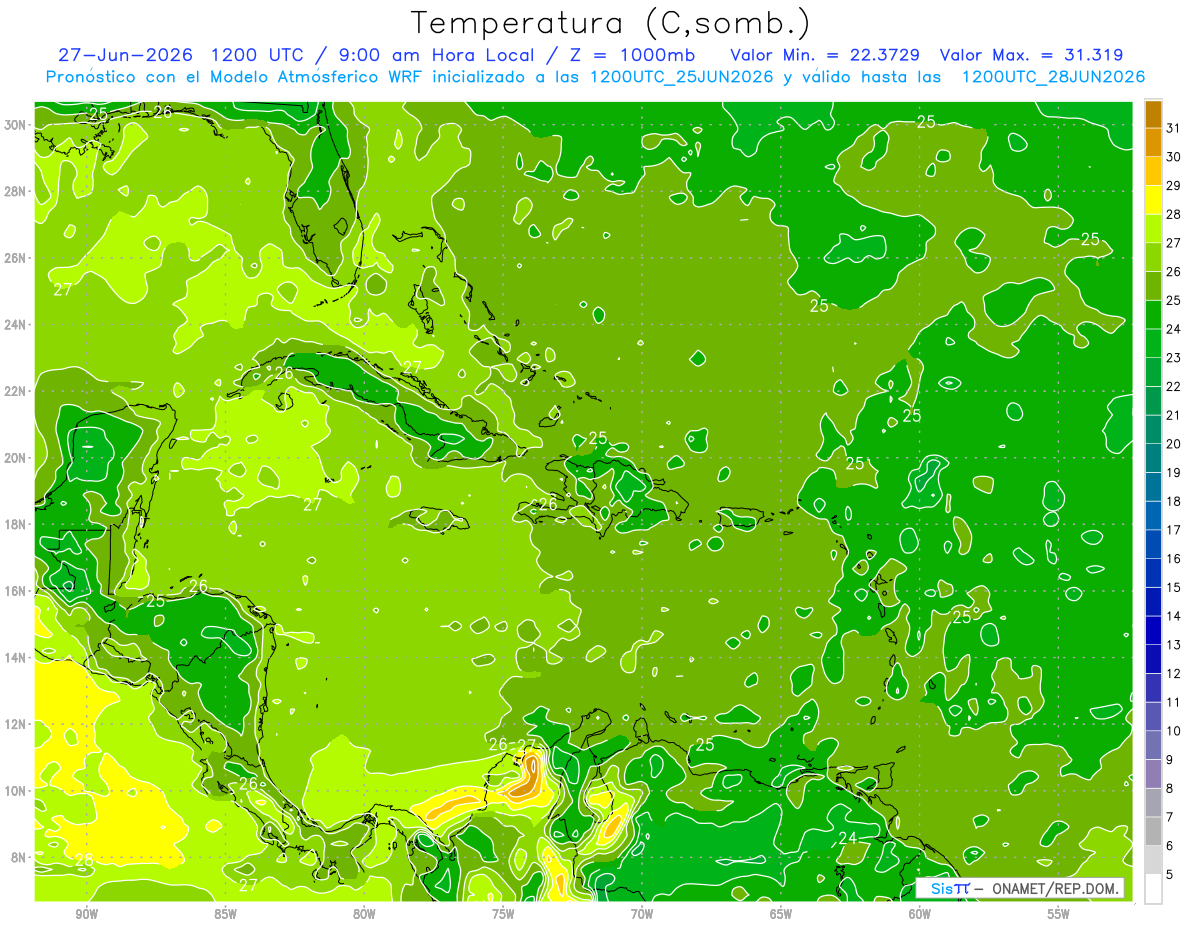Pick the blue swatch between 16 and 17
This screenshot has height=927, width=1200.
1153,545
